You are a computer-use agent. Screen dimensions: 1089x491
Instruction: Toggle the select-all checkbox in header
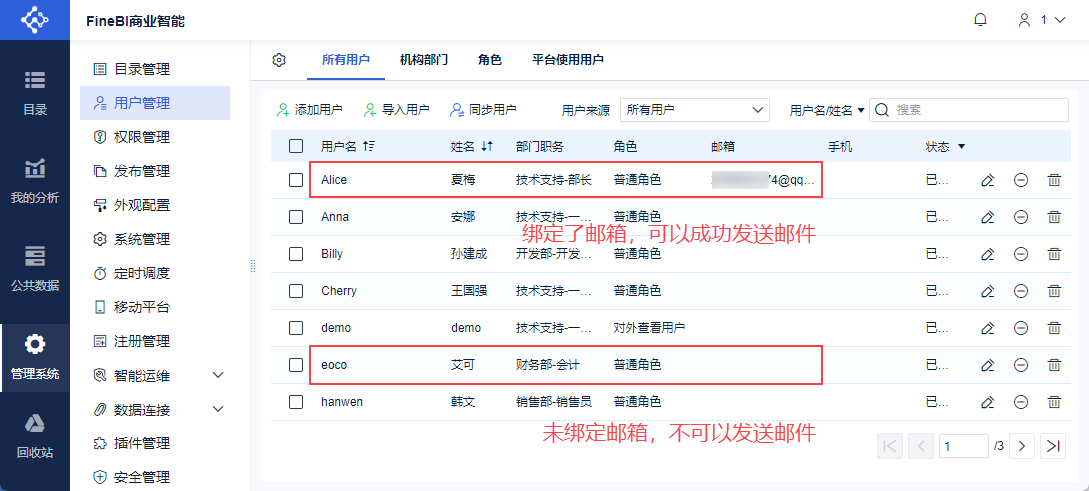(296, 146)
